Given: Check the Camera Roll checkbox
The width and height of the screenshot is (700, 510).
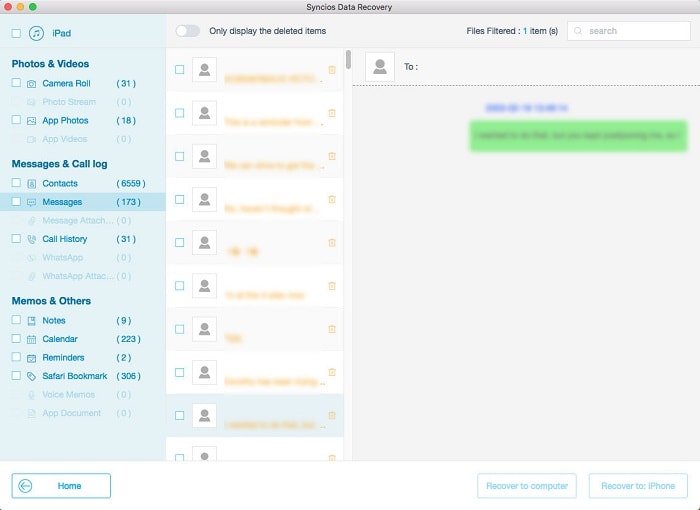Looking at the screenshot, I should 16,83.
